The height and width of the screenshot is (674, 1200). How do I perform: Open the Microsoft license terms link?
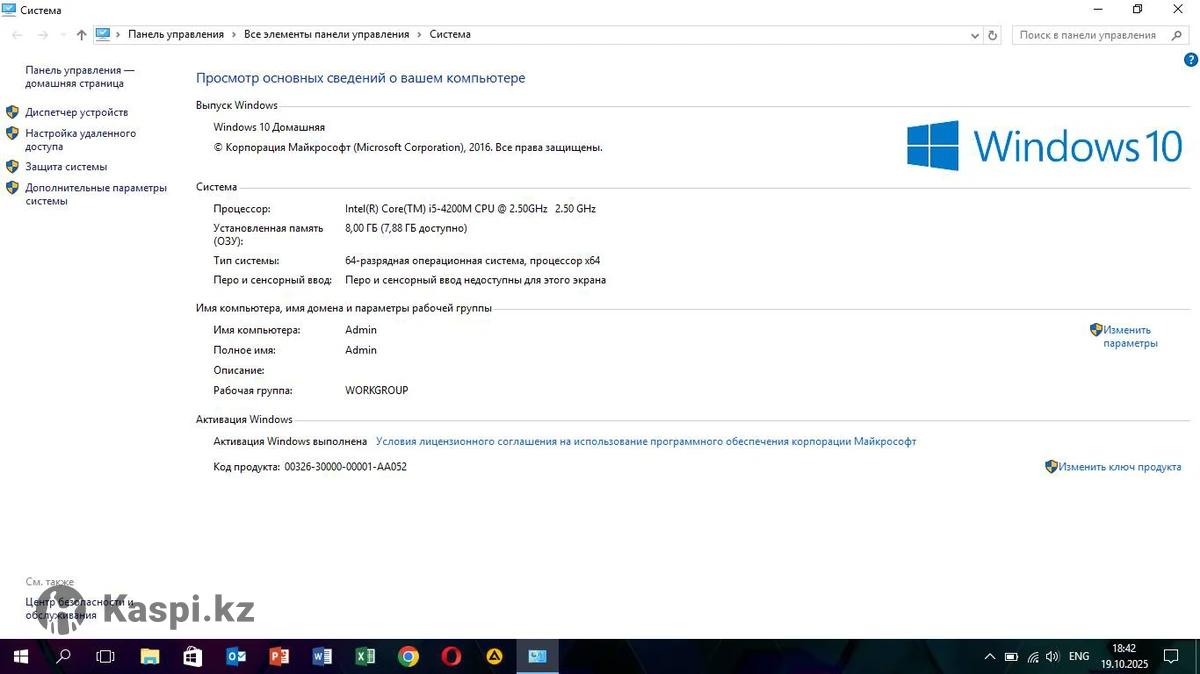pos(645,441)
